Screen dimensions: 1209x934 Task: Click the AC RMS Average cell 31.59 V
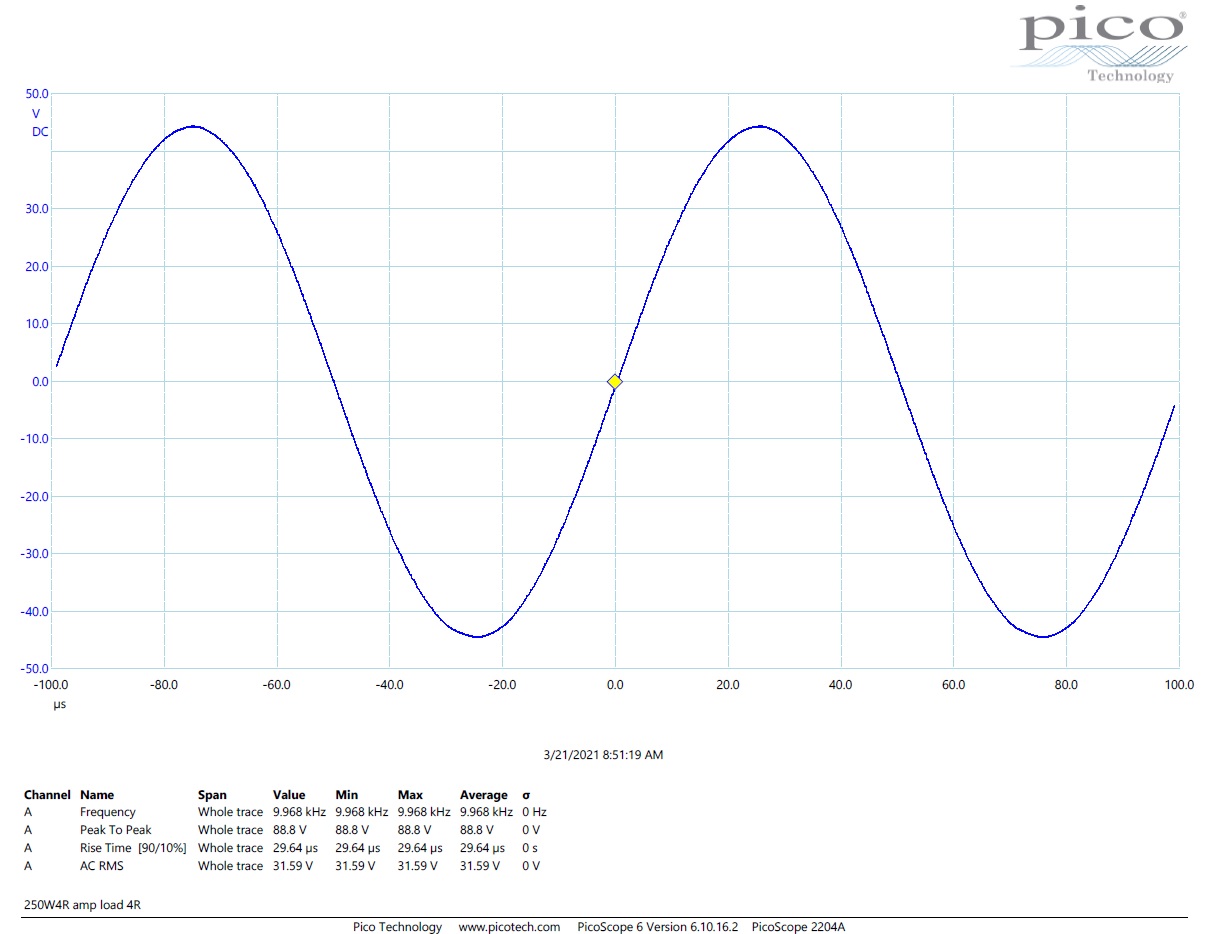pos(480,866)
